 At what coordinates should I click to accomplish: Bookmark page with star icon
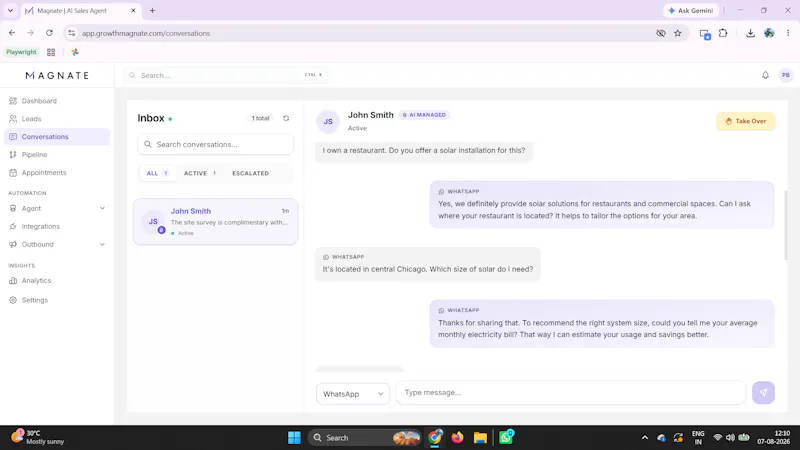pyautogui.click(x=678, y=33)
